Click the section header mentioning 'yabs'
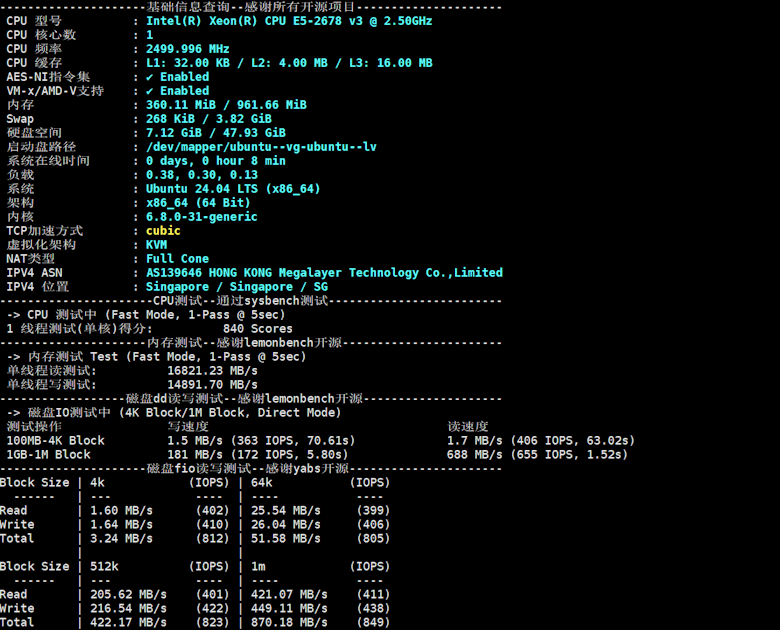The image size is (780, 630). (x=251, y=469)
